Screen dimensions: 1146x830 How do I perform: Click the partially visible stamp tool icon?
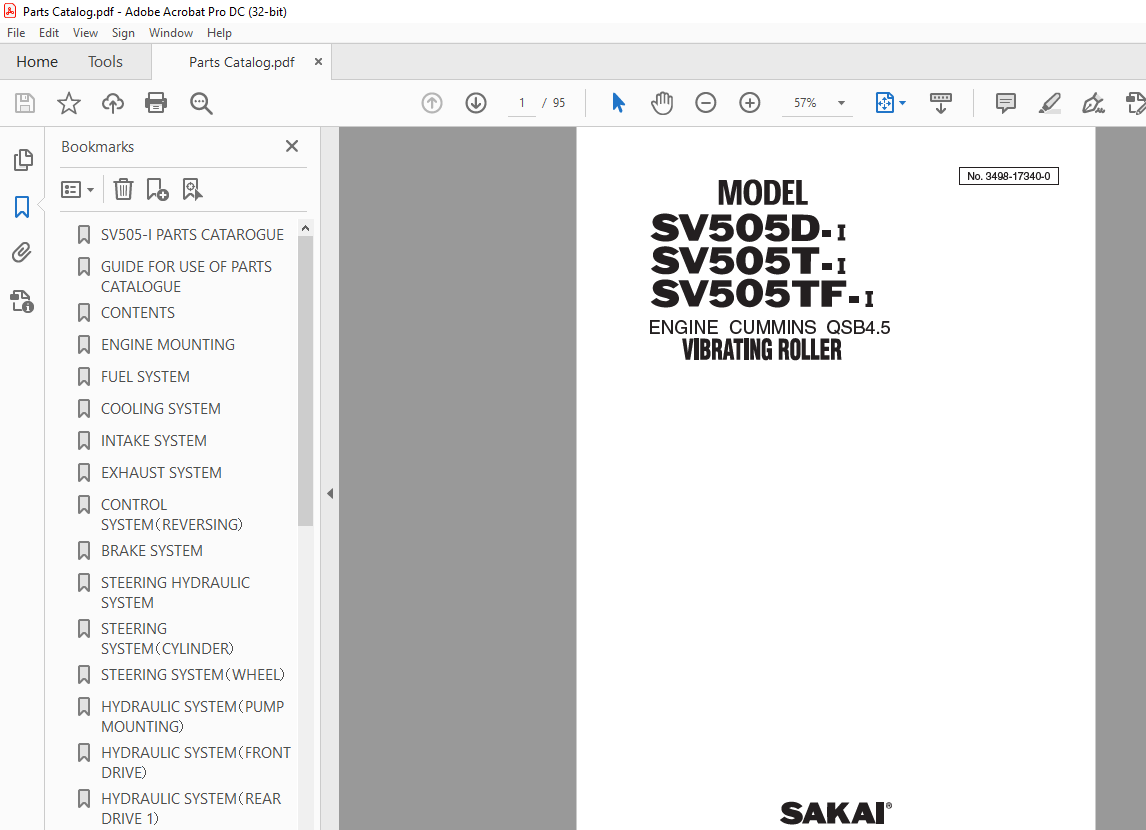(x=1136, y=103)
